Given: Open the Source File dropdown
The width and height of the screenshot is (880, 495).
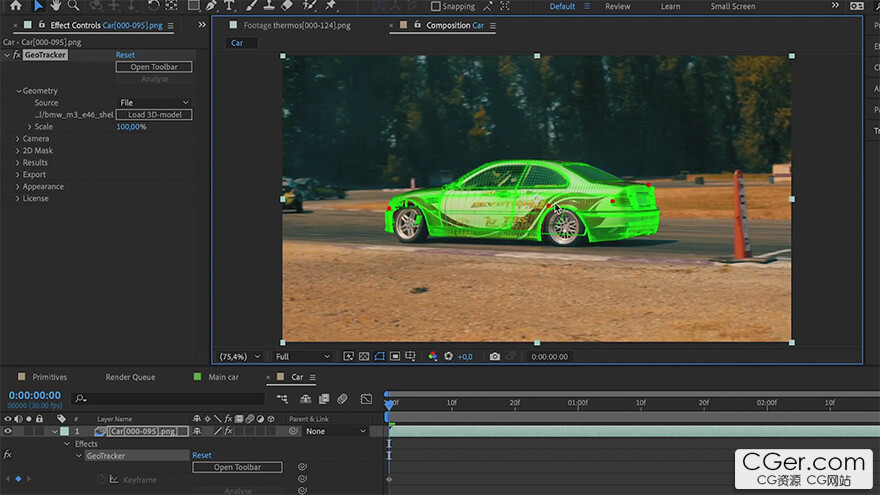Looking at the screenshot, I should 153,103.
